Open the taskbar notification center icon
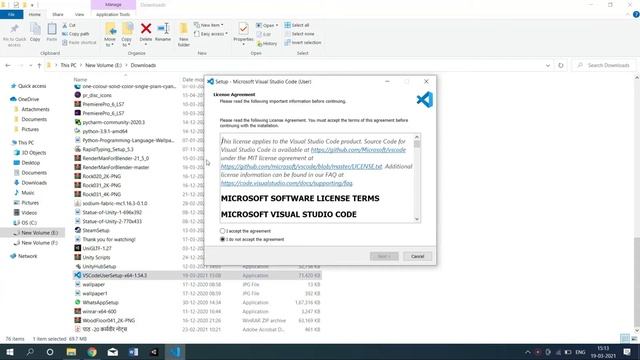 [x=627, y=352]
